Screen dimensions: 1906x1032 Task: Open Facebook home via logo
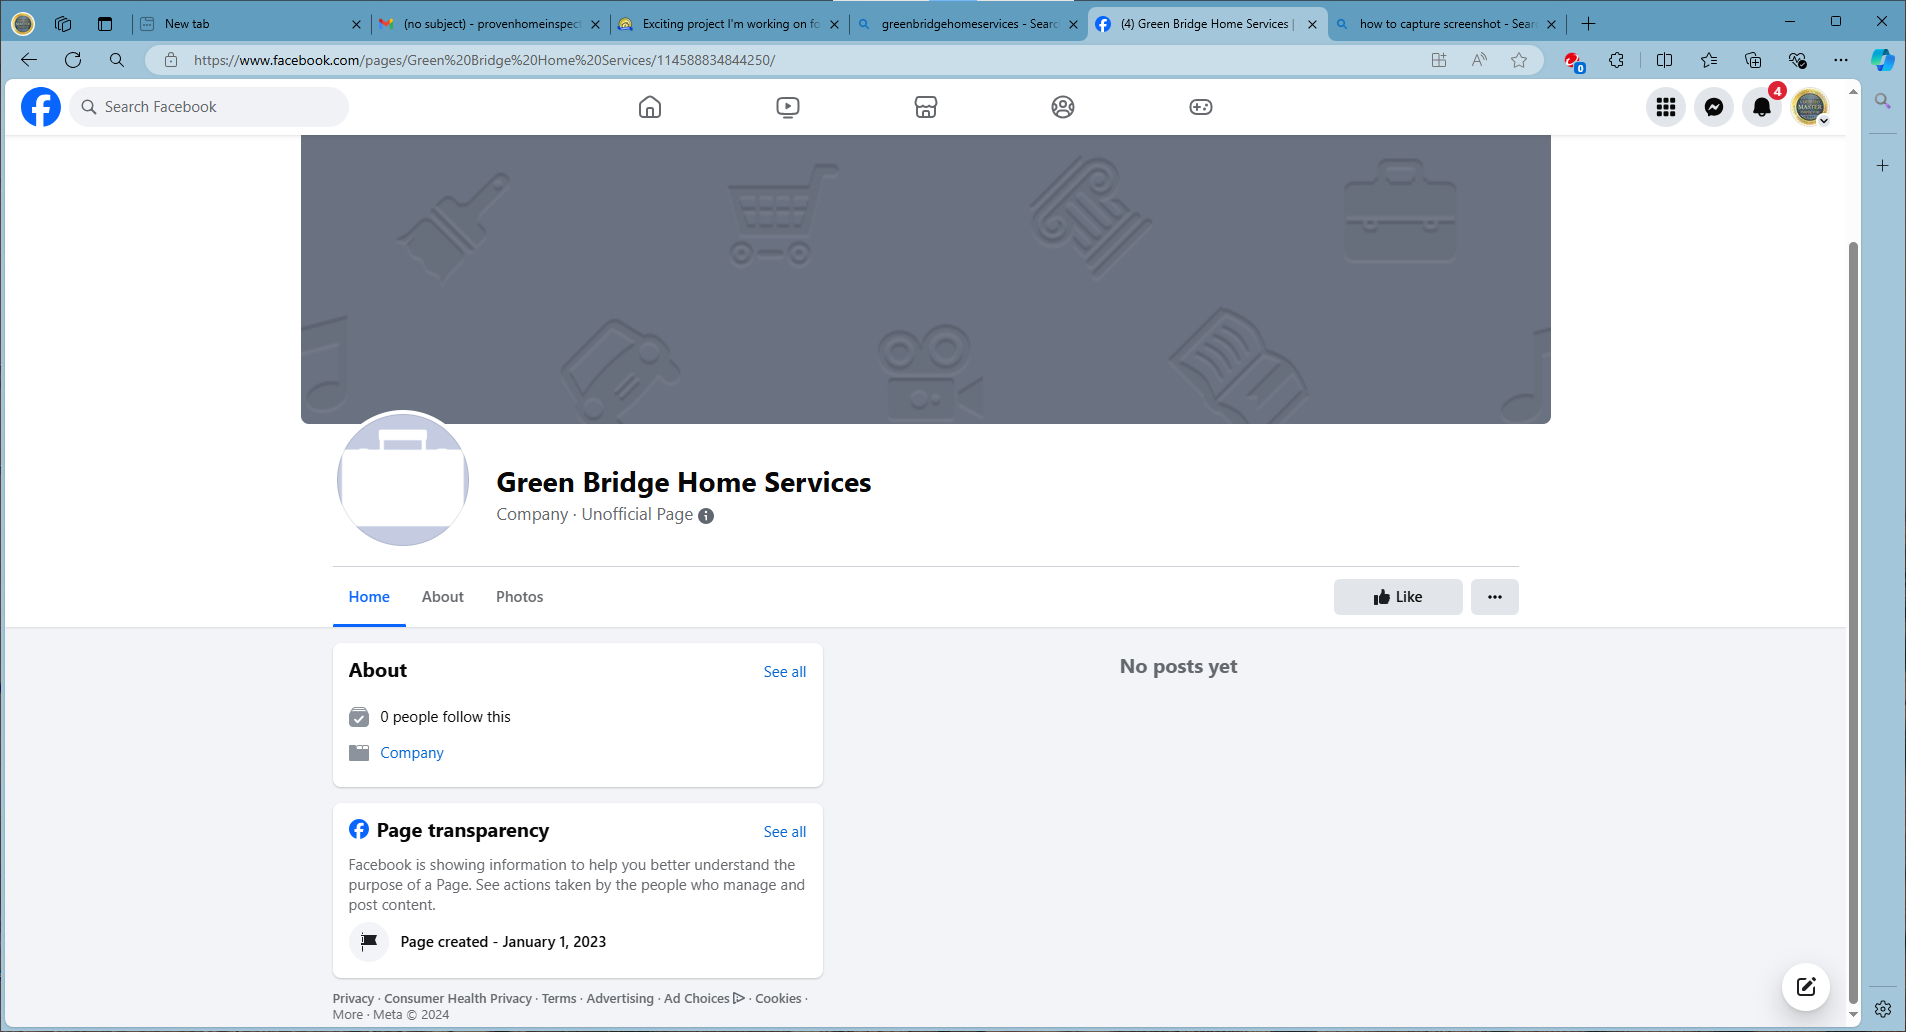pyautogui.click(x=41, y=107)
